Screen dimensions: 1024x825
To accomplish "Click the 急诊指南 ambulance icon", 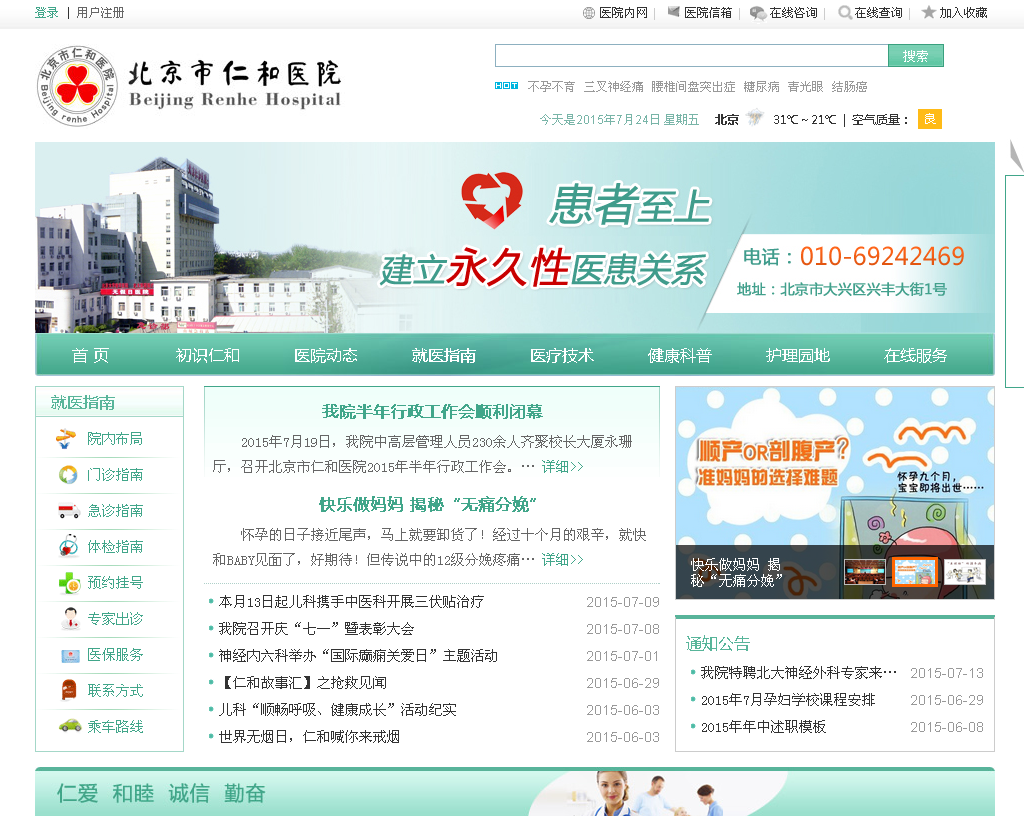I will click(68, 511).
